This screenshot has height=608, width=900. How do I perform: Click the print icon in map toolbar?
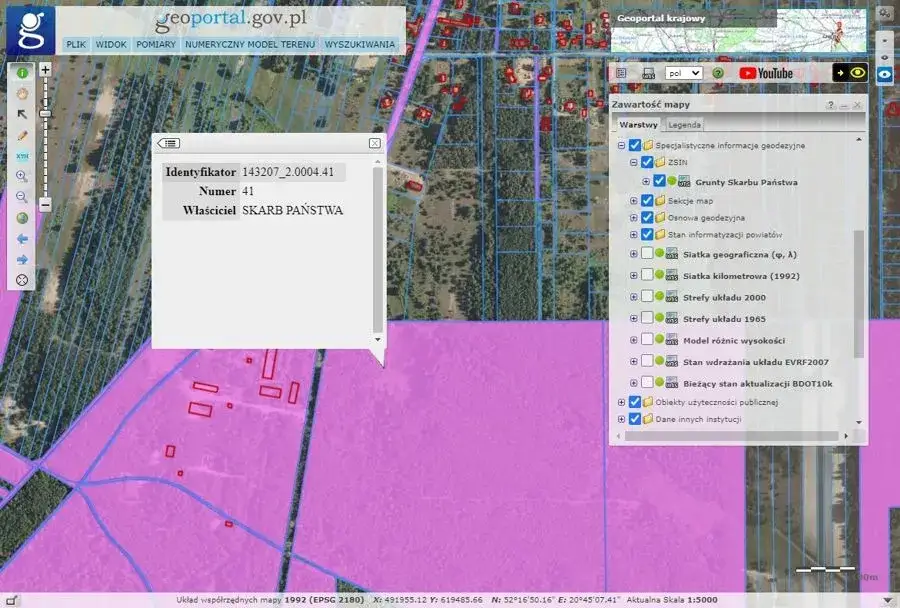coord(649,73)
